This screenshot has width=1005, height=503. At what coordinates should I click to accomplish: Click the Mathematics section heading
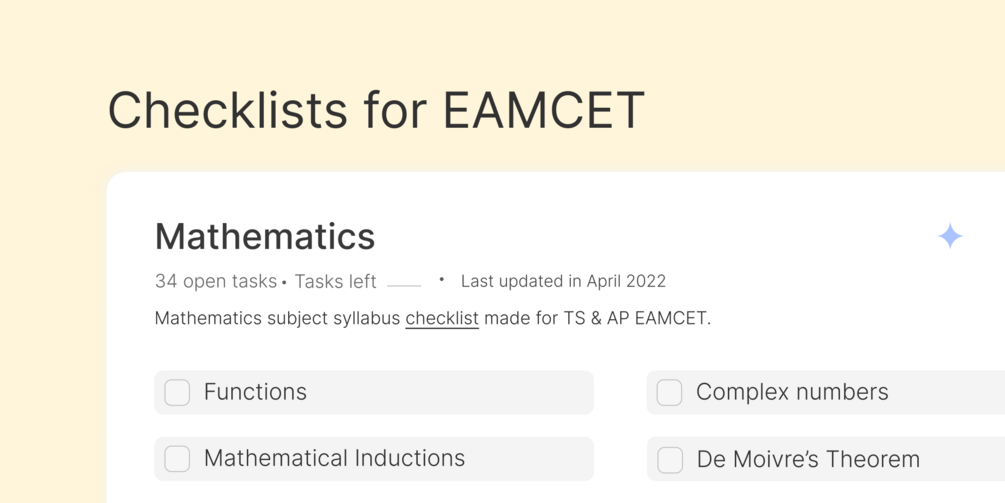(x=265, y=237)
